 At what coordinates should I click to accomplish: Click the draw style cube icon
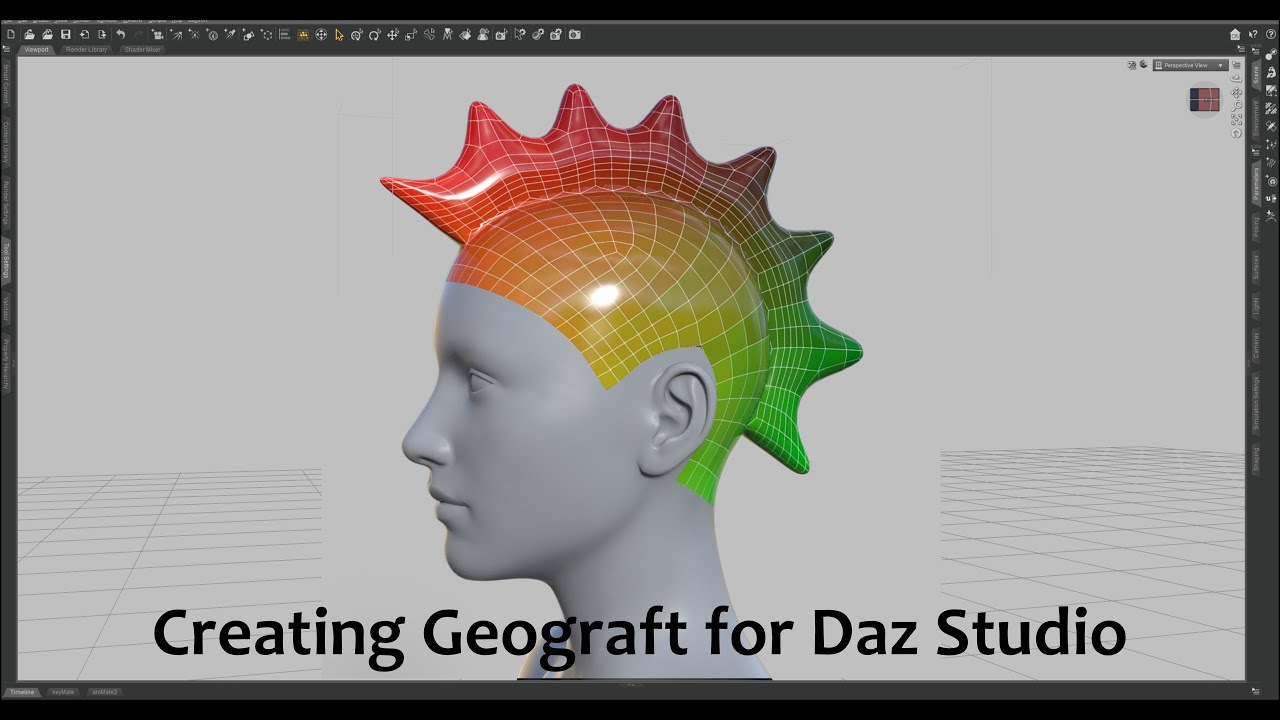1143,64
